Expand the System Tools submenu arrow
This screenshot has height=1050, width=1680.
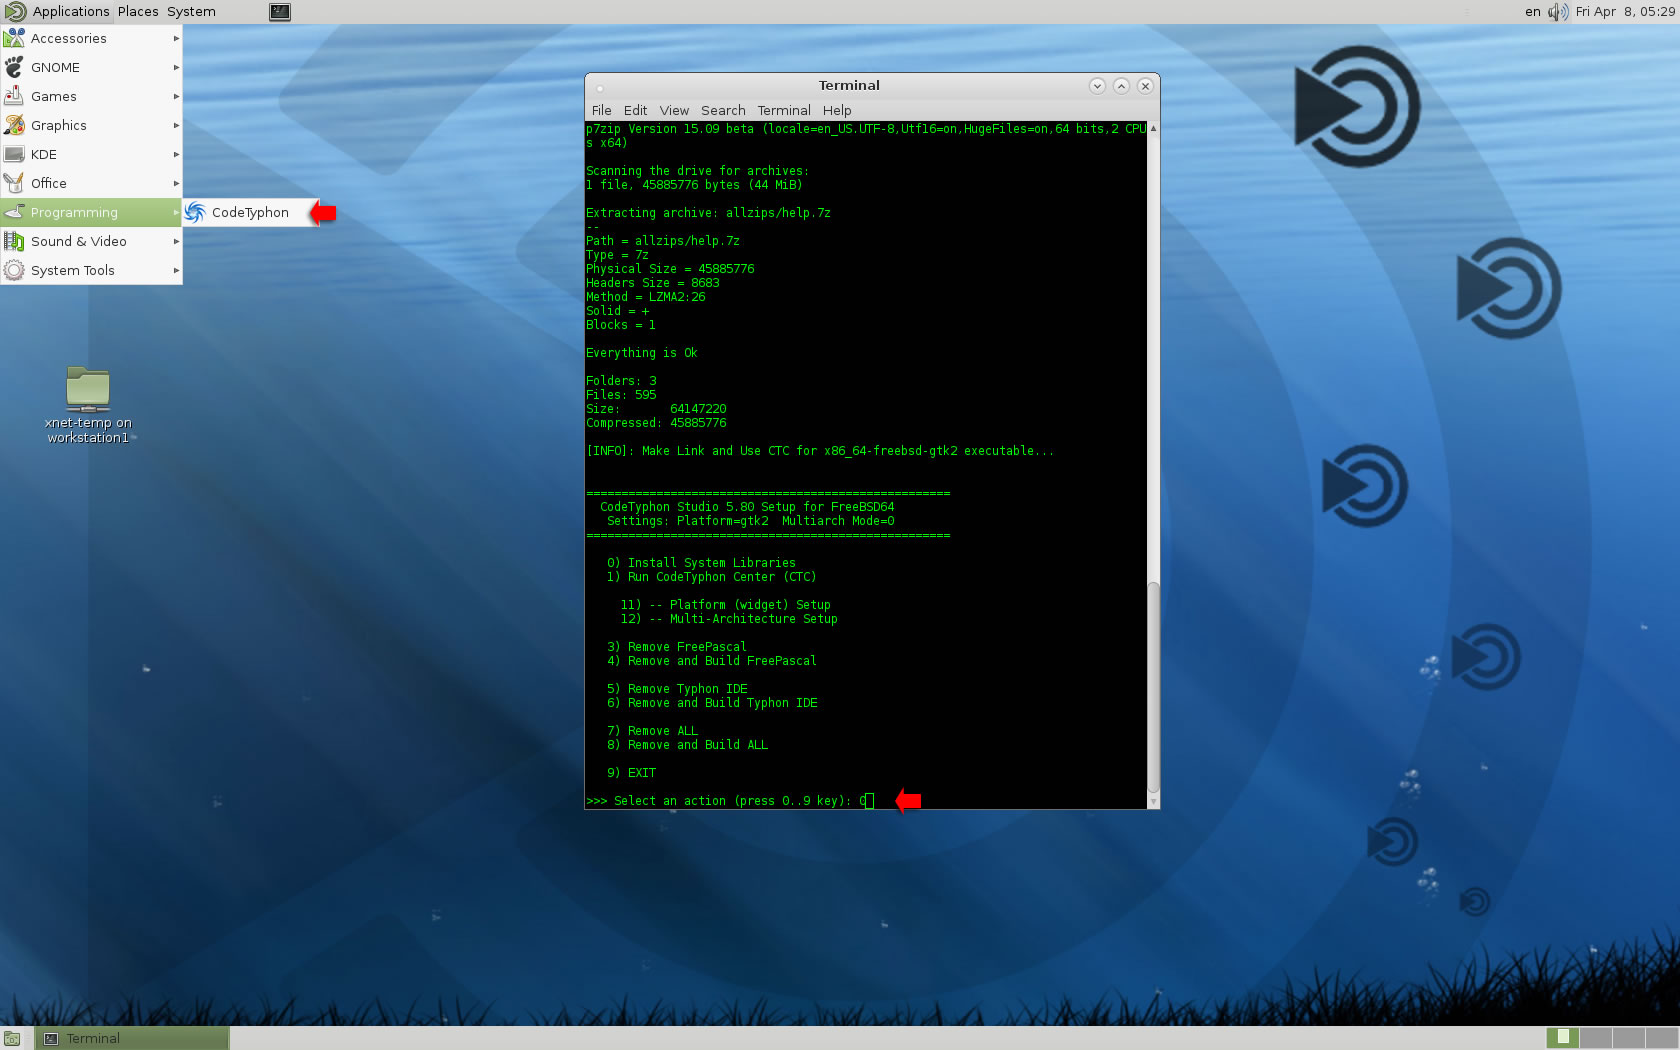click(176, 270)
